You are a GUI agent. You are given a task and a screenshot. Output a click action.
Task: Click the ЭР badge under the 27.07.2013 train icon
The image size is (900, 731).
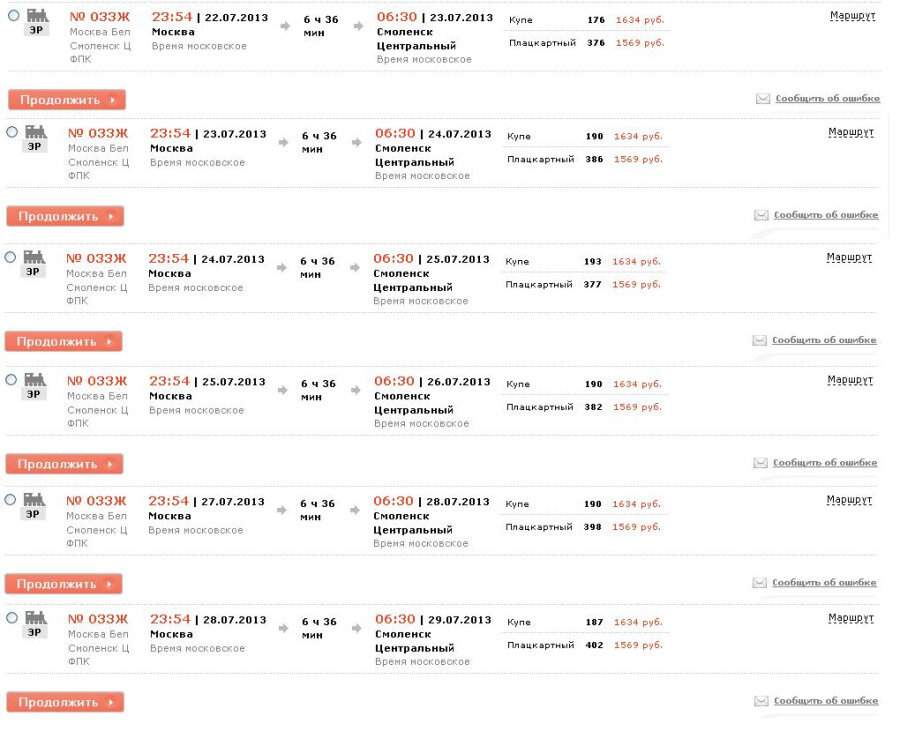click(33, 514)
